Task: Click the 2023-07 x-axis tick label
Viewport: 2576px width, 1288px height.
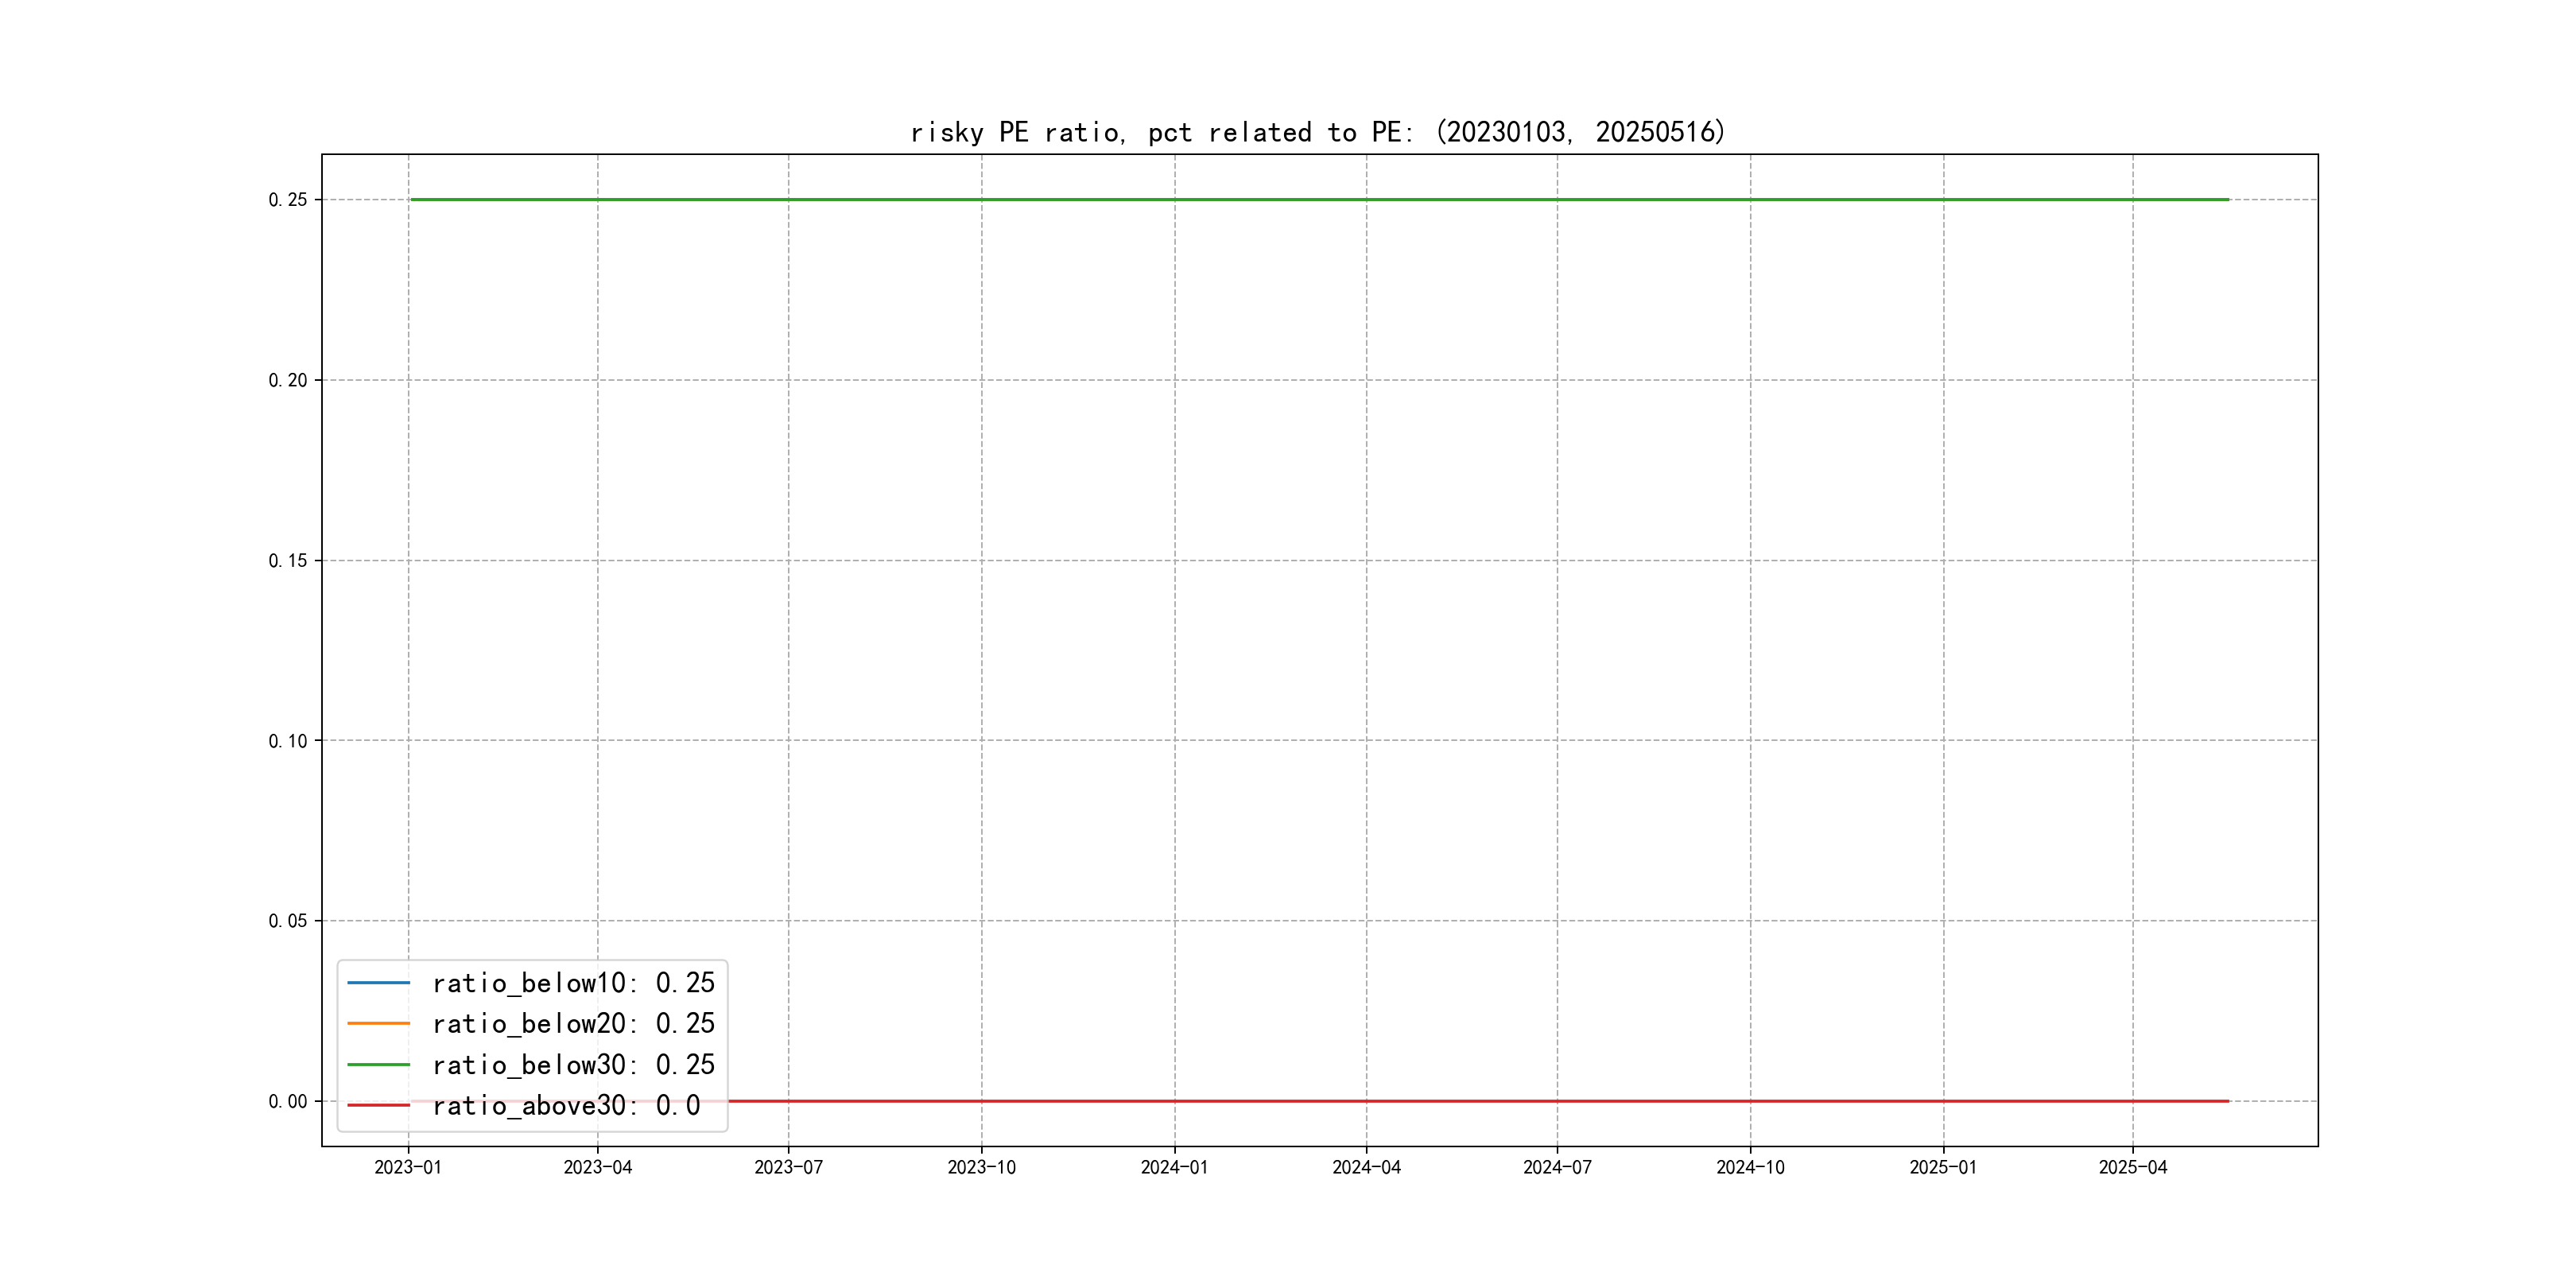Action: (788, 1167)
